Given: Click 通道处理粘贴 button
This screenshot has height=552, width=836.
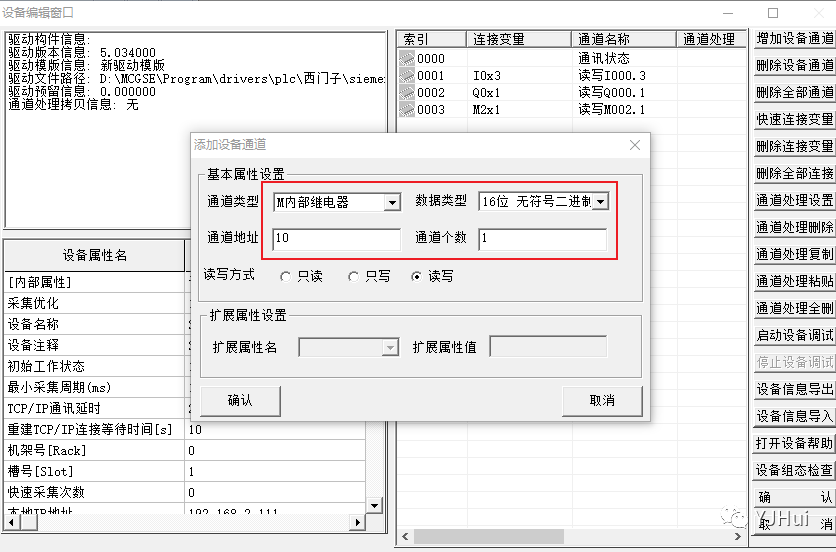Looking at the screenshot, I should pos(794,281).
